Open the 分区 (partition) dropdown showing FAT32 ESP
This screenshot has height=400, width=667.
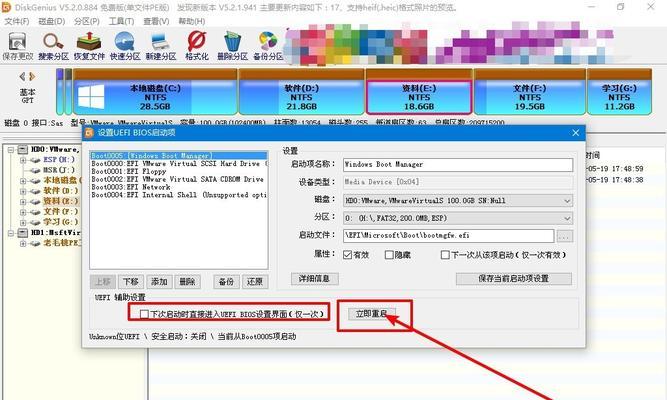point(458,218)
